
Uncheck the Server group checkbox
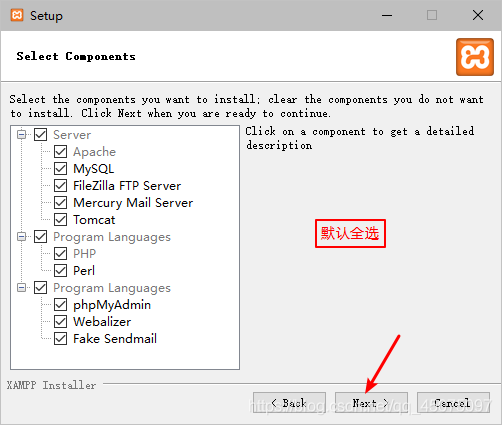tap(41, 135)
